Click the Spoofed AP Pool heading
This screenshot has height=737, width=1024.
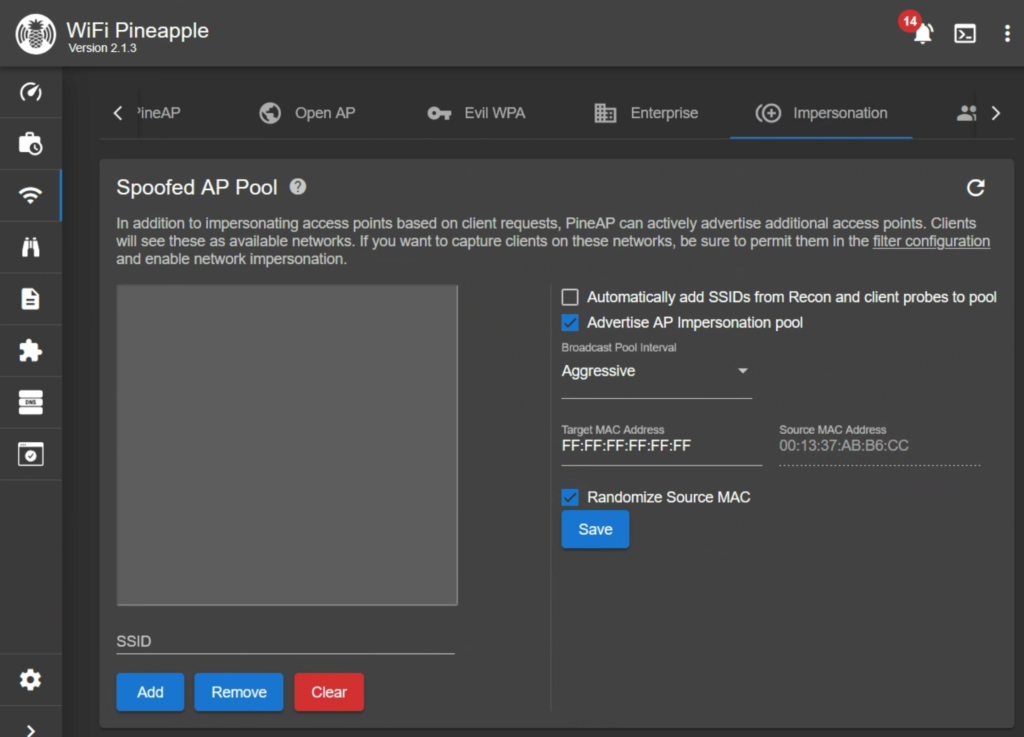click(x=197, y=187)
